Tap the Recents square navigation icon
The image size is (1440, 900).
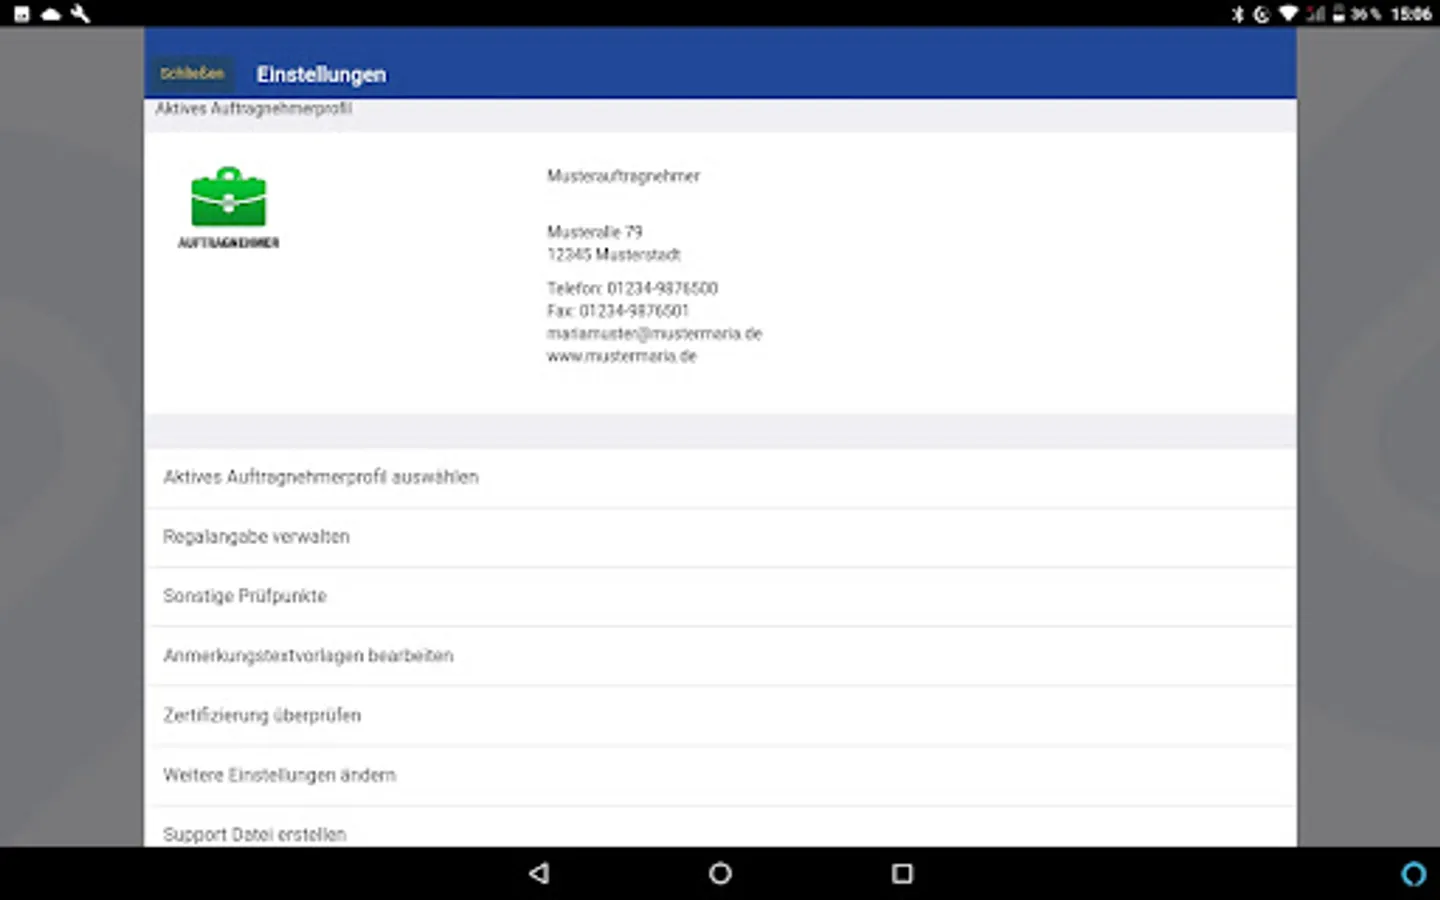click(x=901, y=874)
